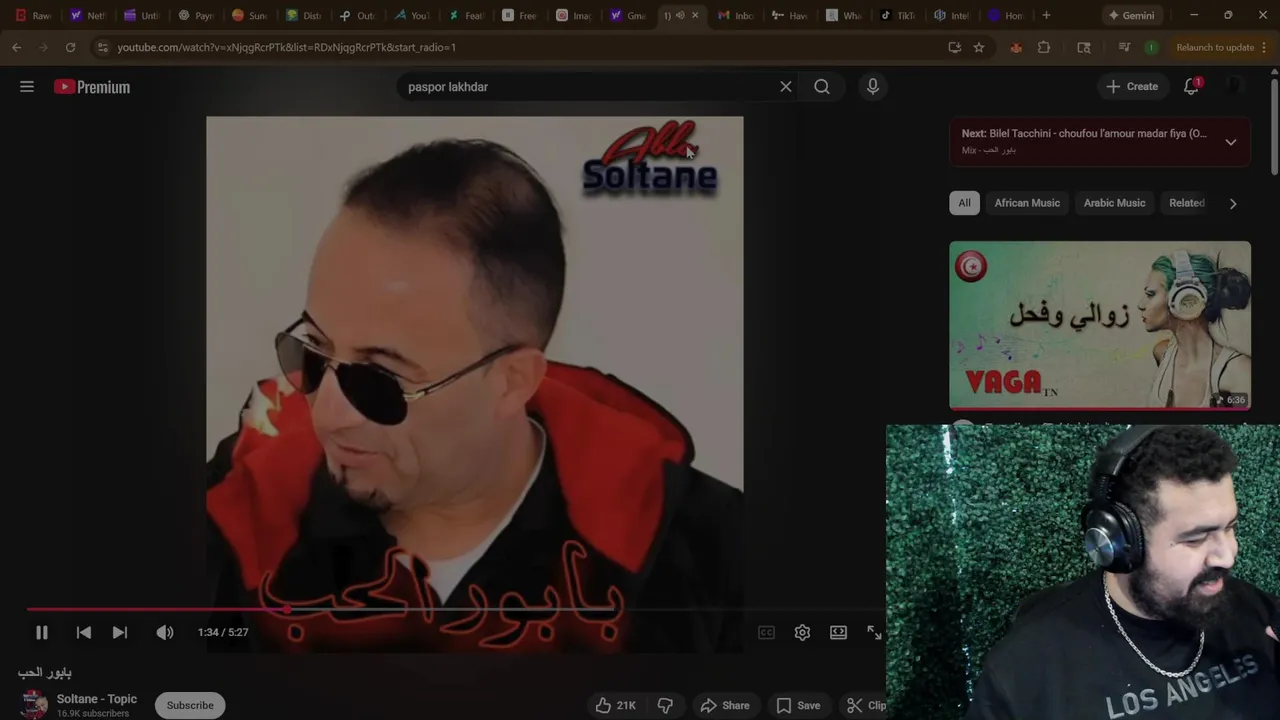The height and width of the screenshot is (720, 1280).
Task: Skip to the next video
Action: (120, 632)
